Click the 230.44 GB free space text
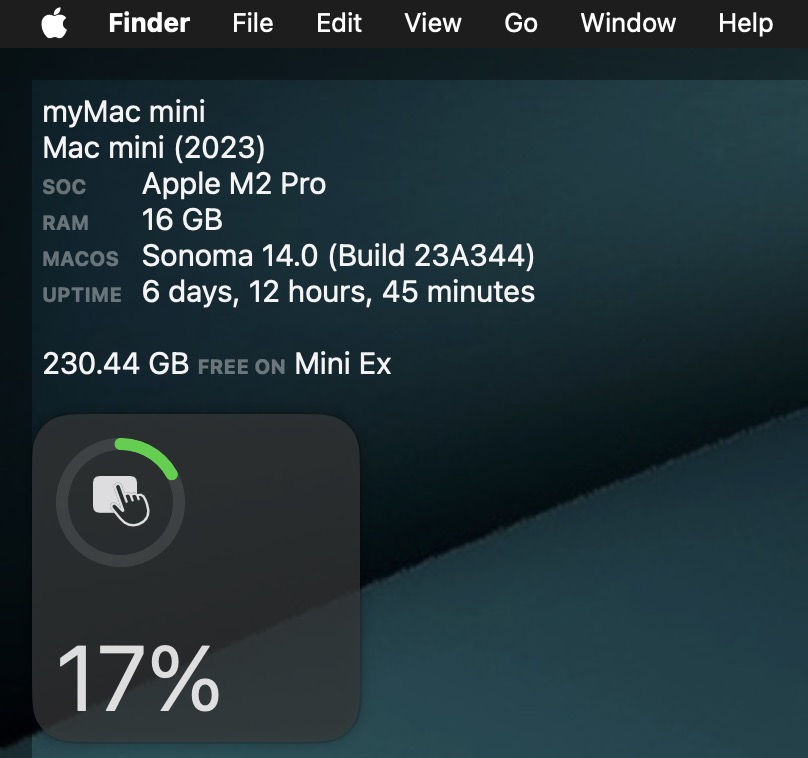 click(116, 364)
